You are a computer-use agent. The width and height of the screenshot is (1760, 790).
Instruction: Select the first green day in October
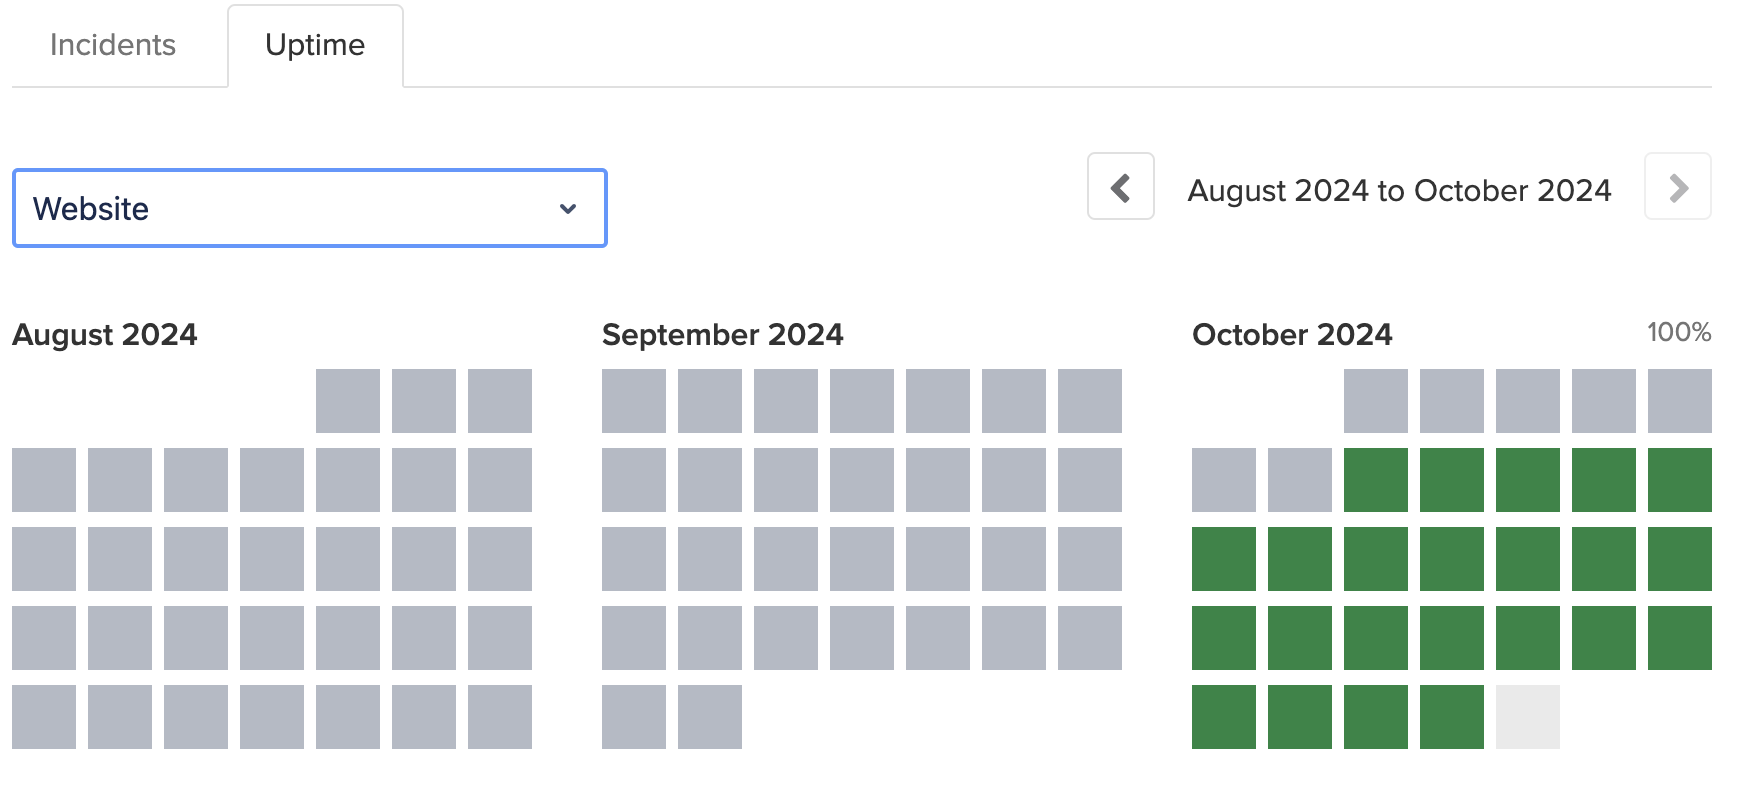tap(1374, 480)
